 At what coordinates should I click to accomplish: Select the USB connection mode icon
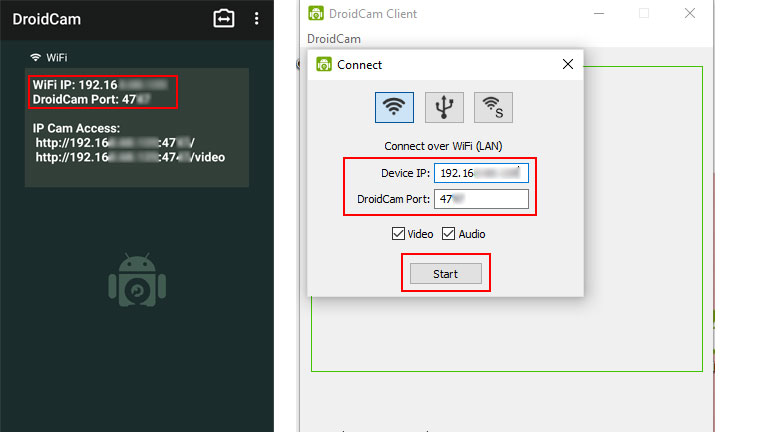pyautogui.click(x=444, y=107)
